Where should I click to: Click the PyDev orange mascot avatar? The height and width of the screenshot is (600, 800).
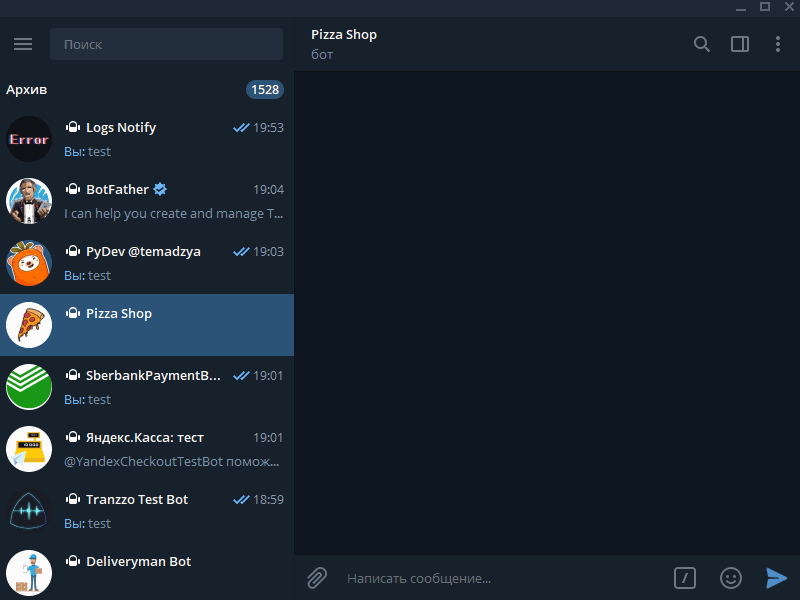(29, 263)
